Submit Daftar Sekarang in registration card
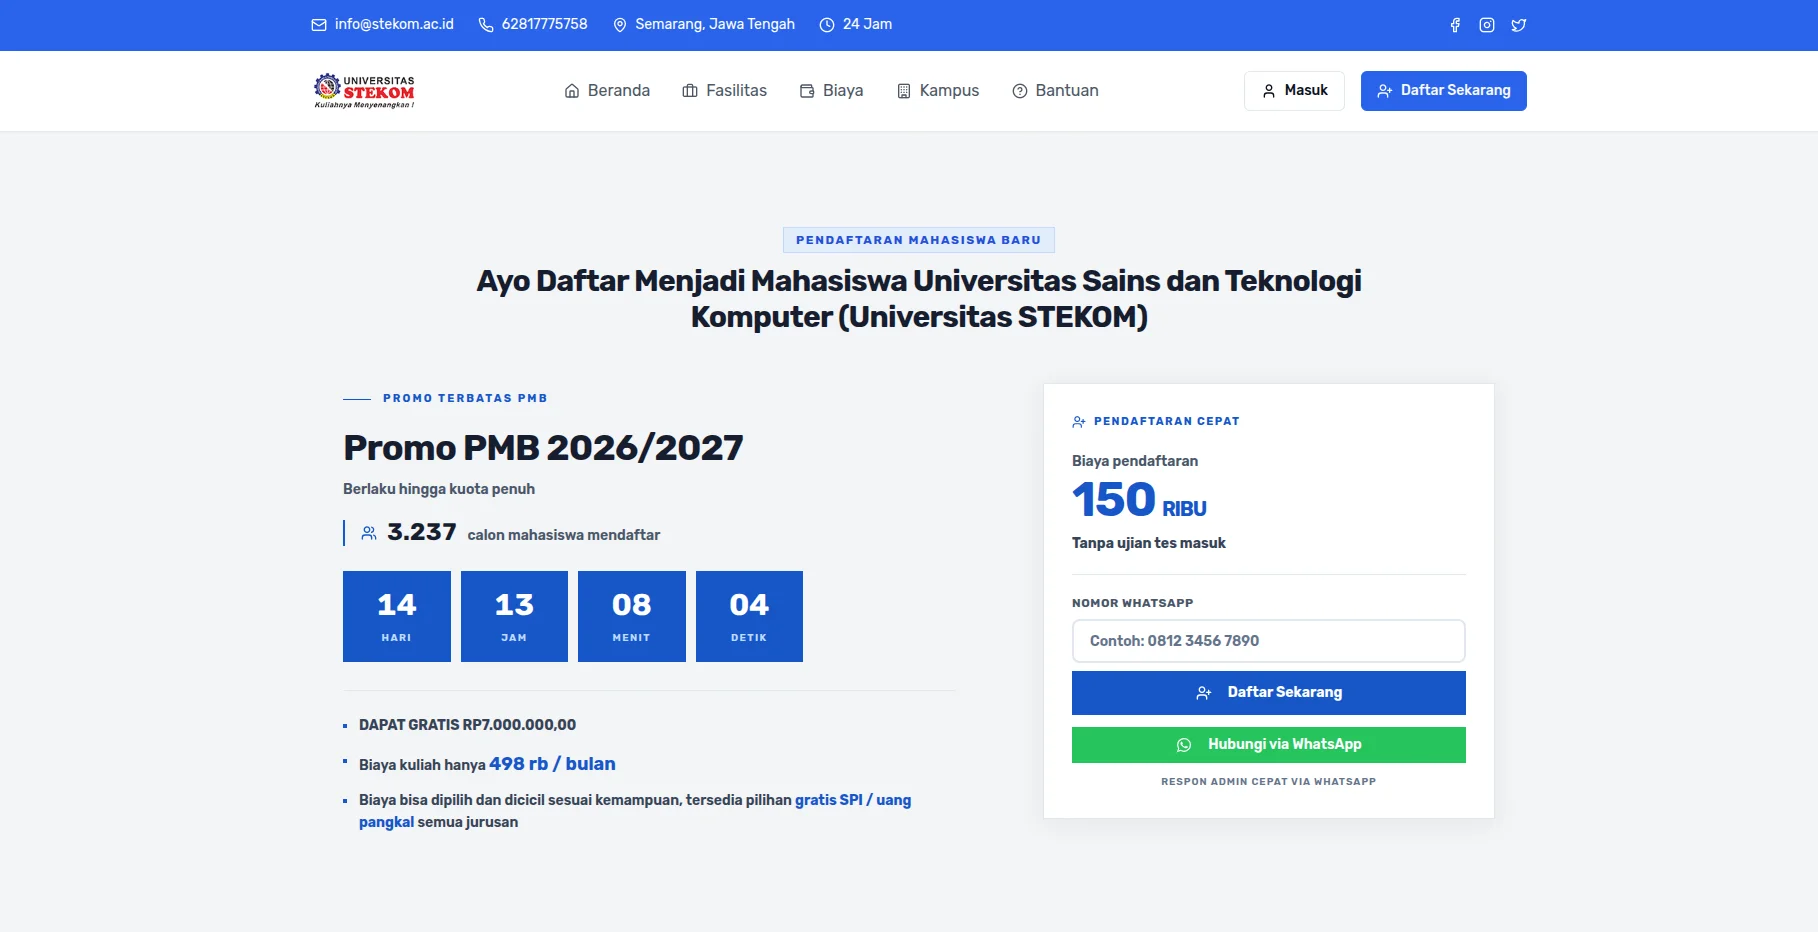Viewport: 1818px width, 932px height. click(1269, 693)
